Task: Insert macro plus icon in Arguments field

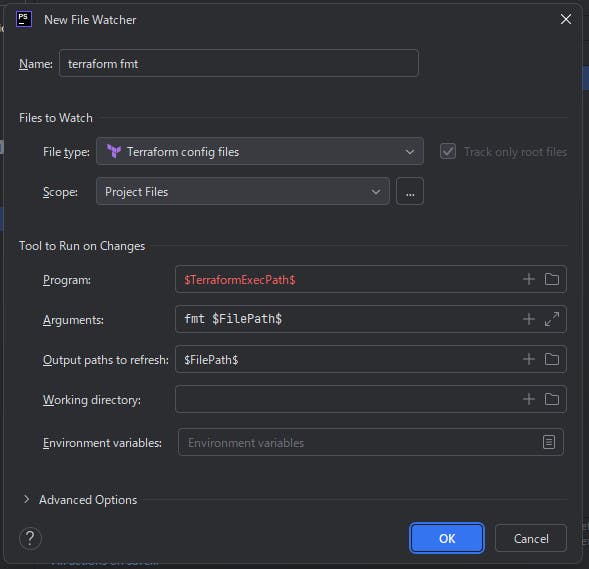Action: [x=529, y=319]
